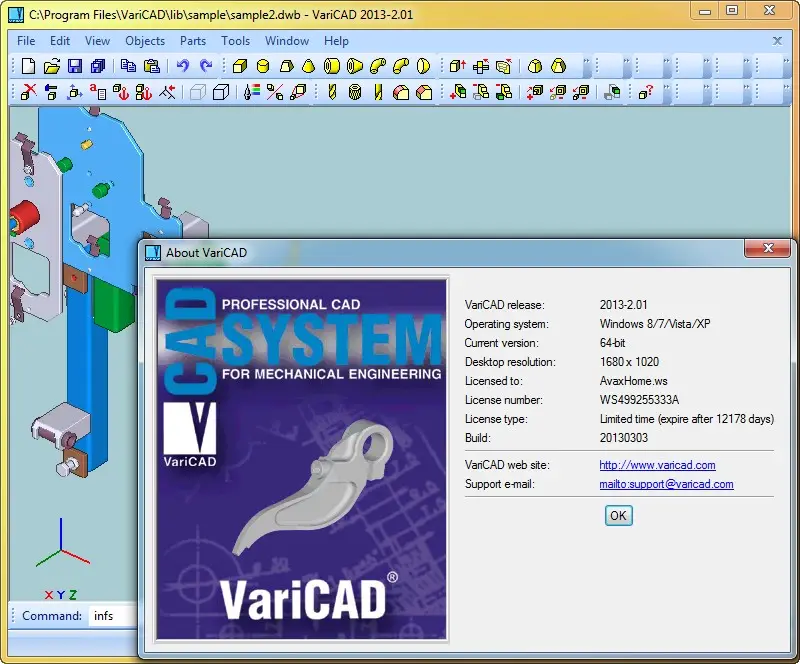
Task: Insert a hollow pipe solid
Action: (x=332, y=66)
